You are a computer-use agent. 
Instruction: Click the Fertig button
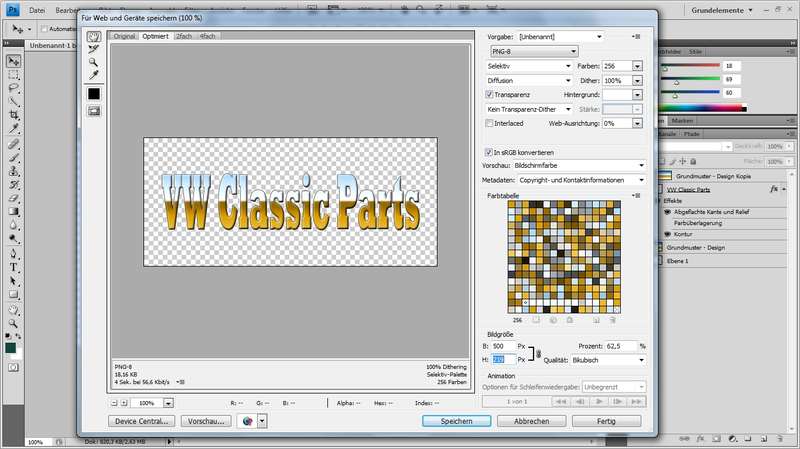[x=607, y=421]
